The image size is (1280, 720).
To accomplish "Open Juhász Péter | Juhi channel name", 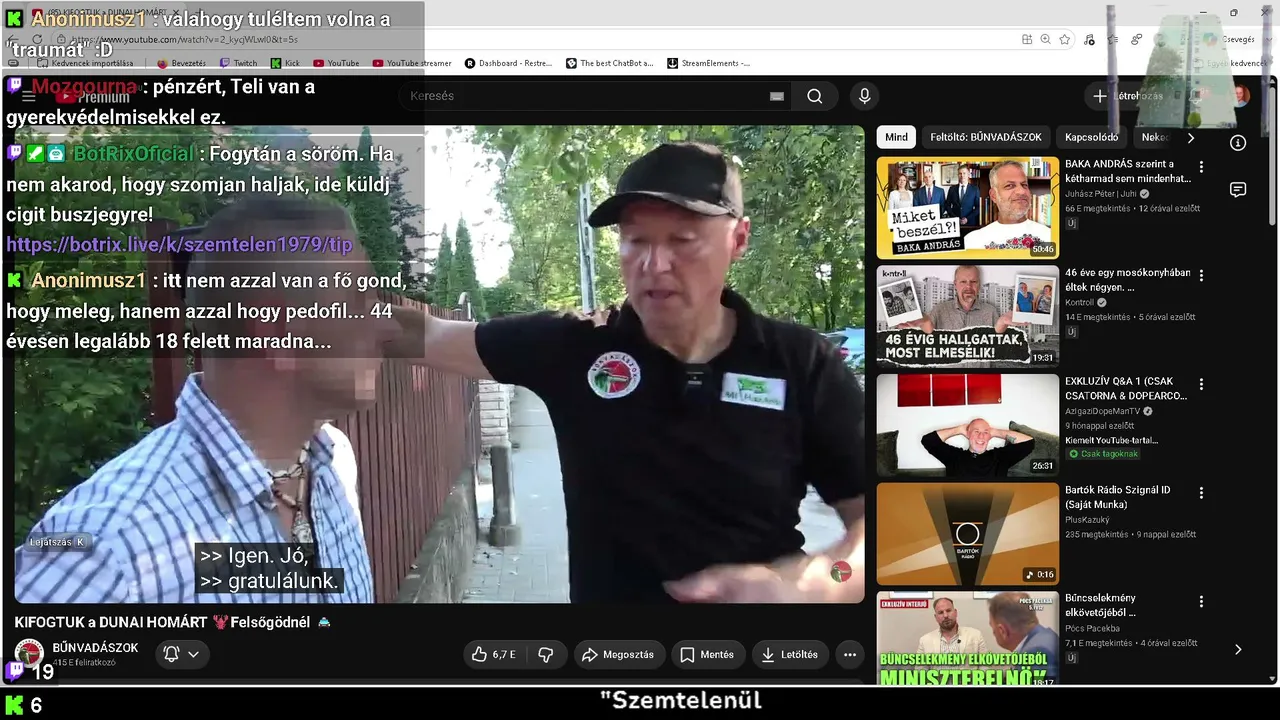I will (1100, 194).
